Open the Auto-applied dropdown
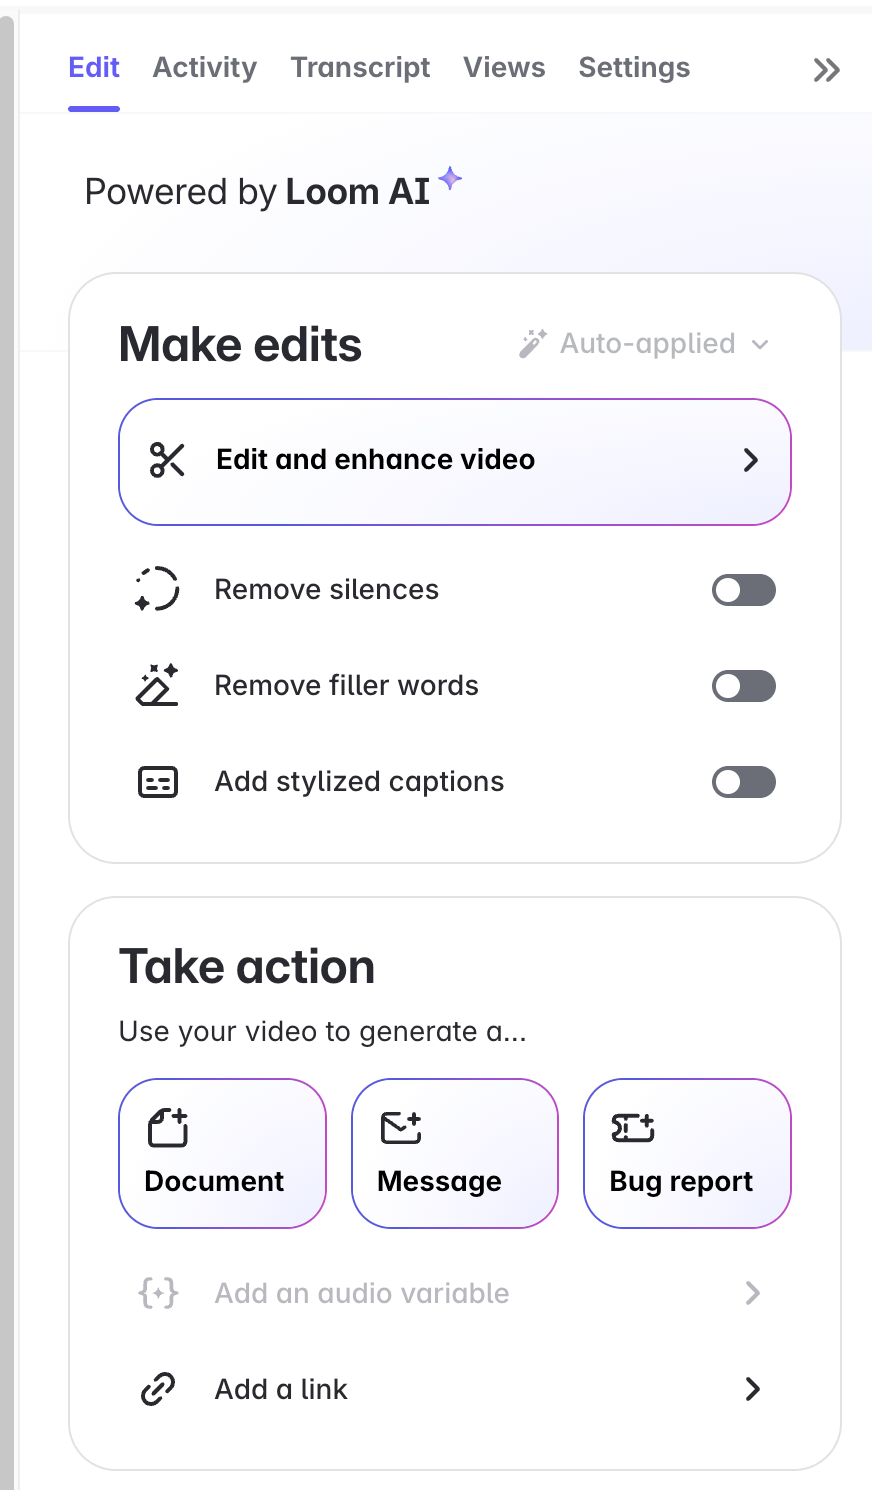The image size is (872, 1490). click(x=644, y=344)
